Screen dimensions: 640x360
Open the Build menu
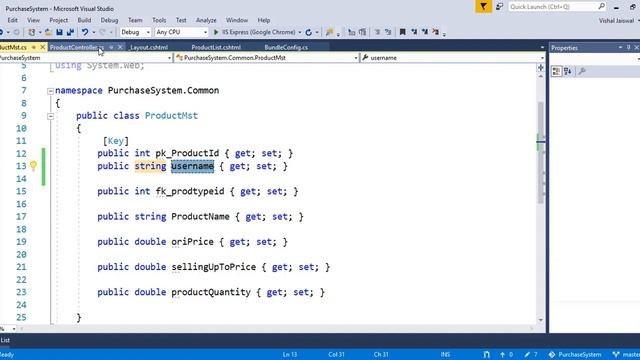[84, 20]
